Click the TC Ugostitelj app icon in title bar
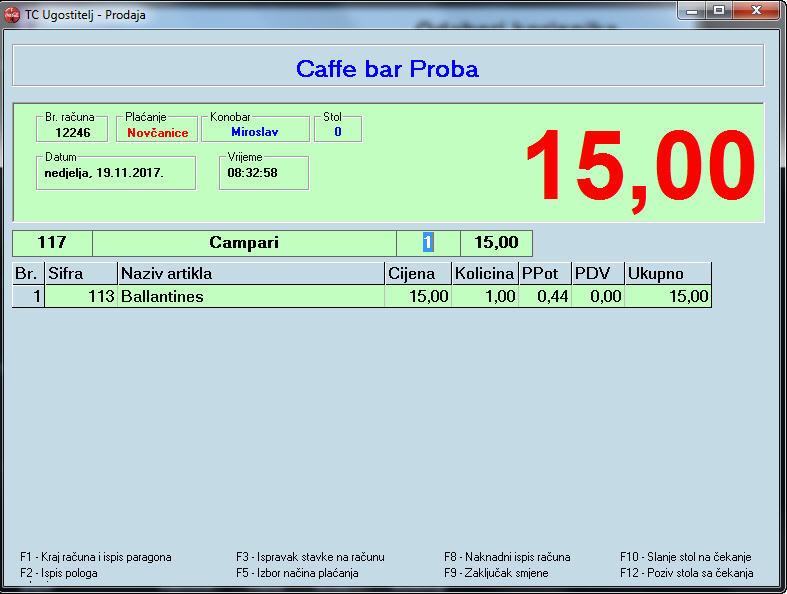 (13, 14)
